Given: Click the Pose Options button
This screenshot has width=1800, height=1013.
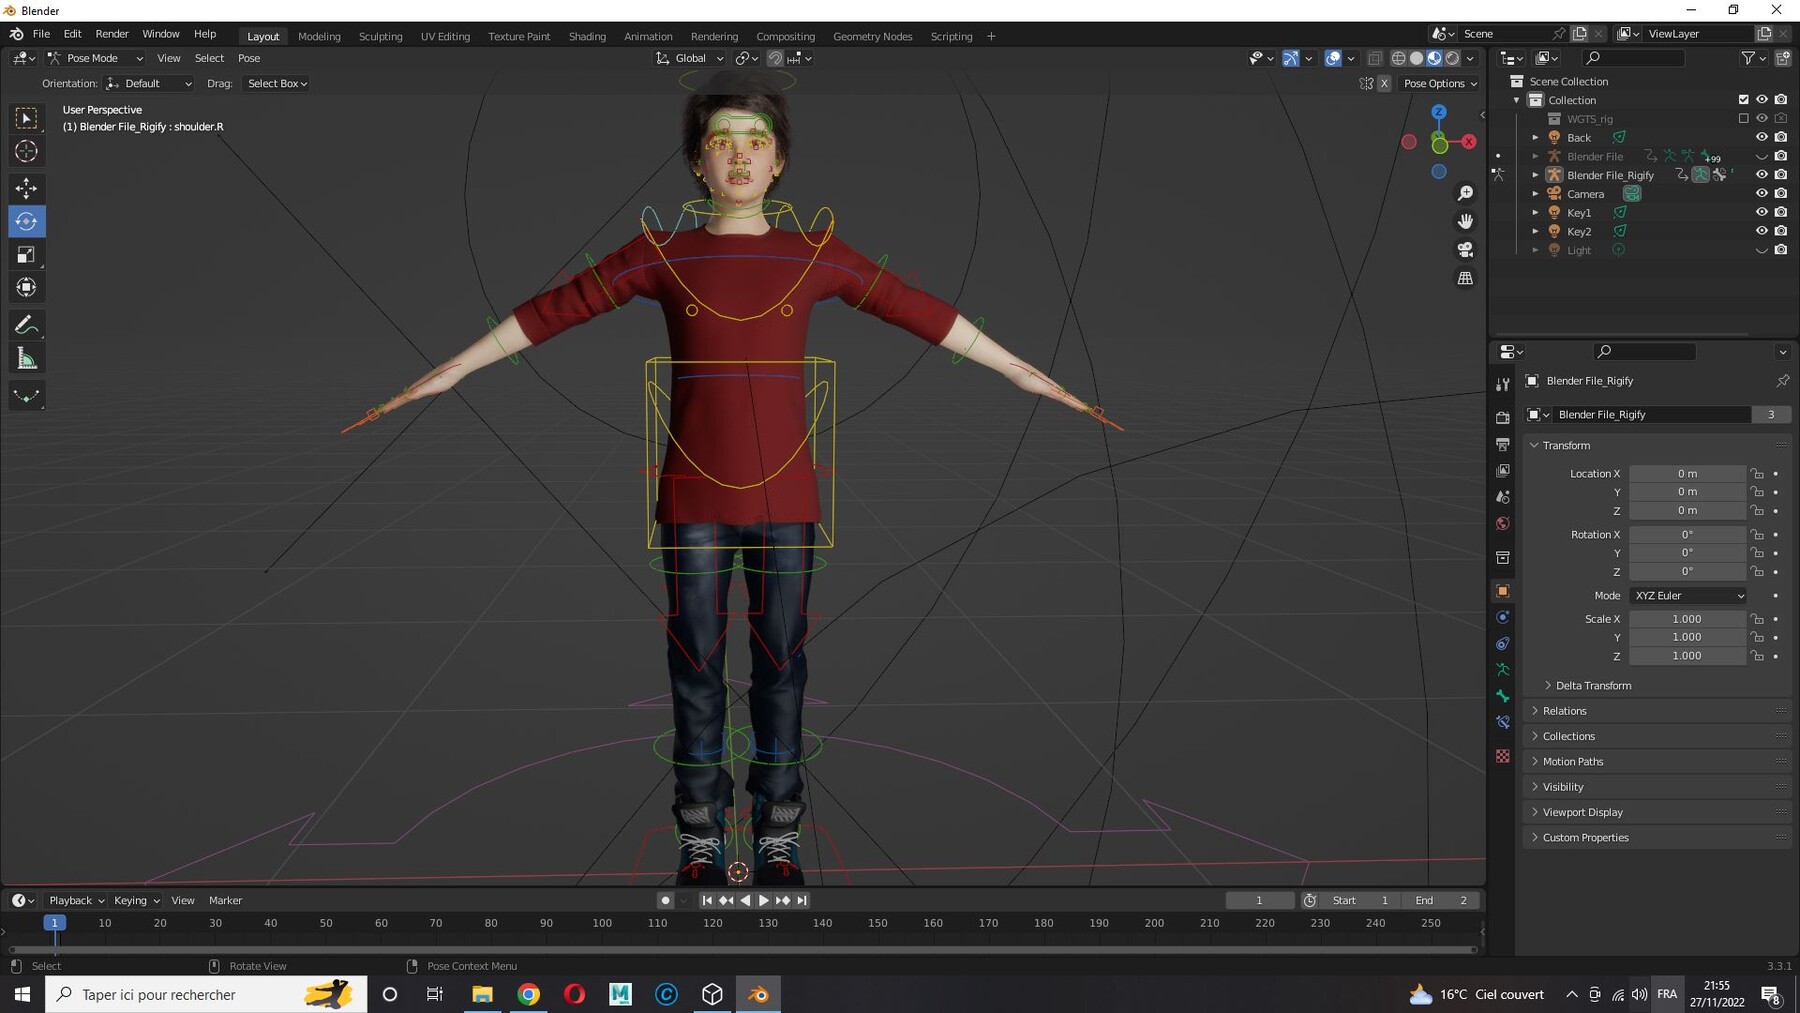Looking at the screenshot, I should click(1438, 83).
